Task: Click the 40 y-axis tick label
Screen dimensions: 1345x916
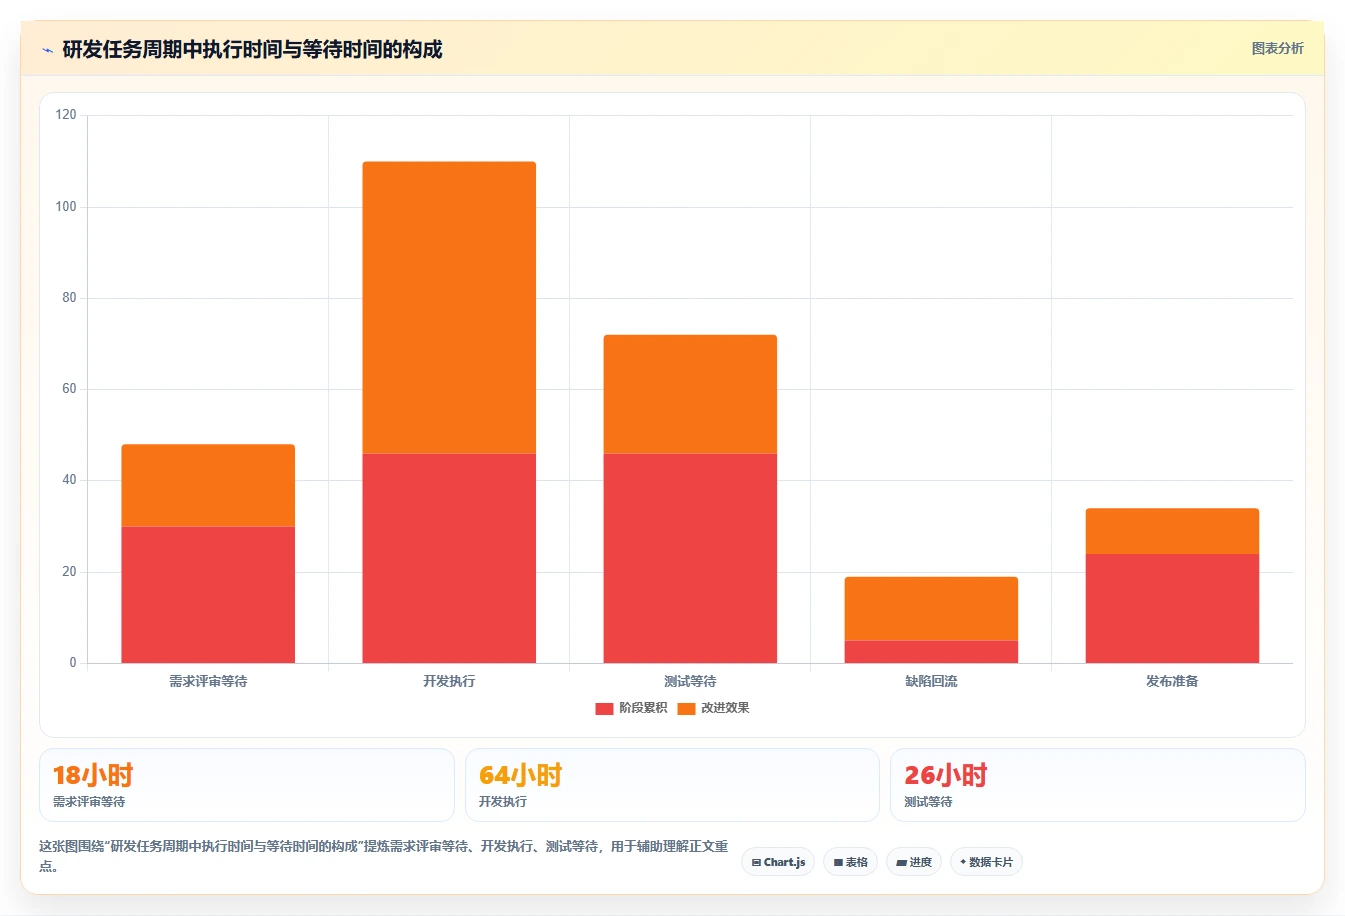Action: tap(69, 480)
